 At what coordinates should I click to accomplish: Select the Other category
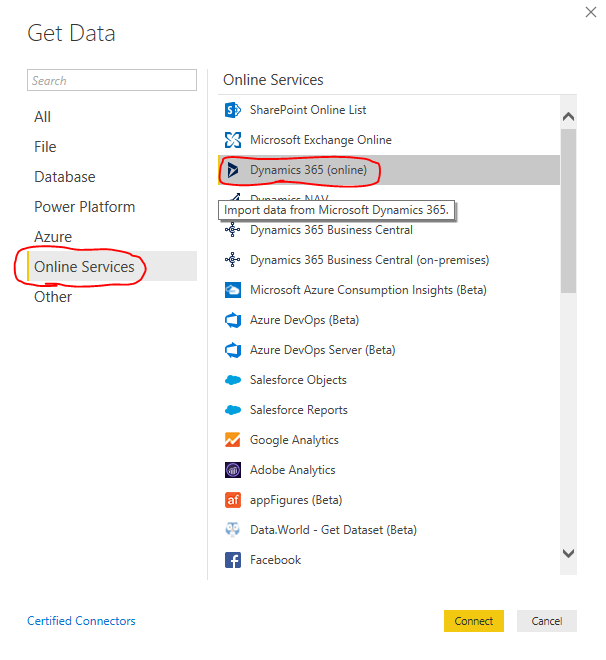112,297
